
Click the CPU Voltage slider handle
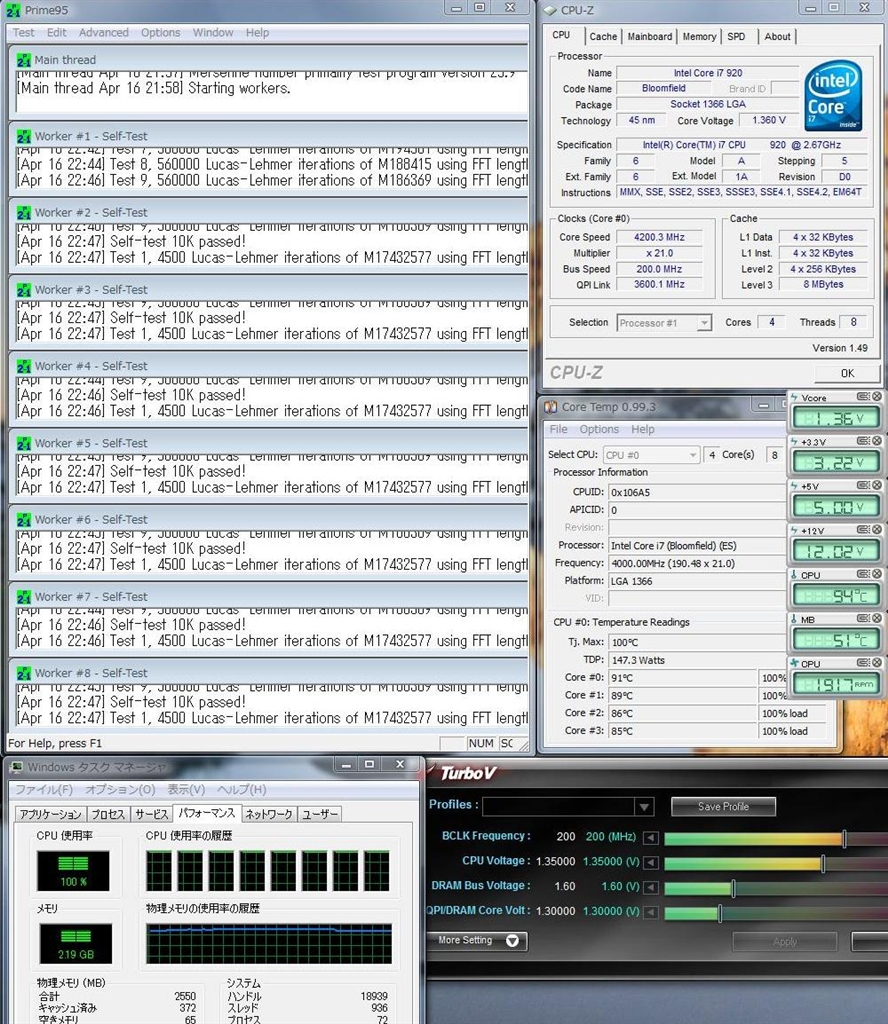(x=823, y=863)
